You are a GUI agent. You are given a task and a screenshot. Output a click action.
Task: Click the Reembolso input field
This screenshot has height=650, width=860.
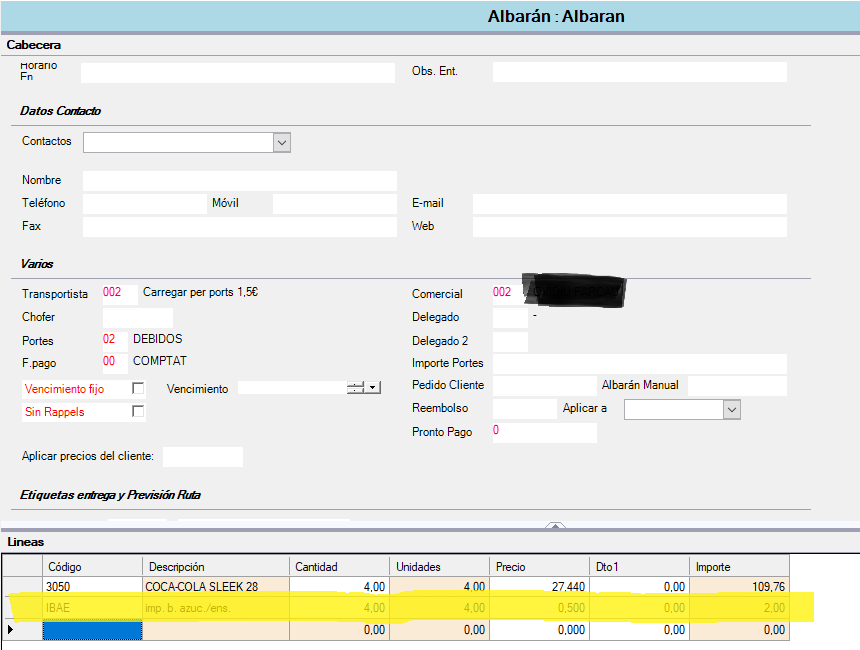click(524, 409)
